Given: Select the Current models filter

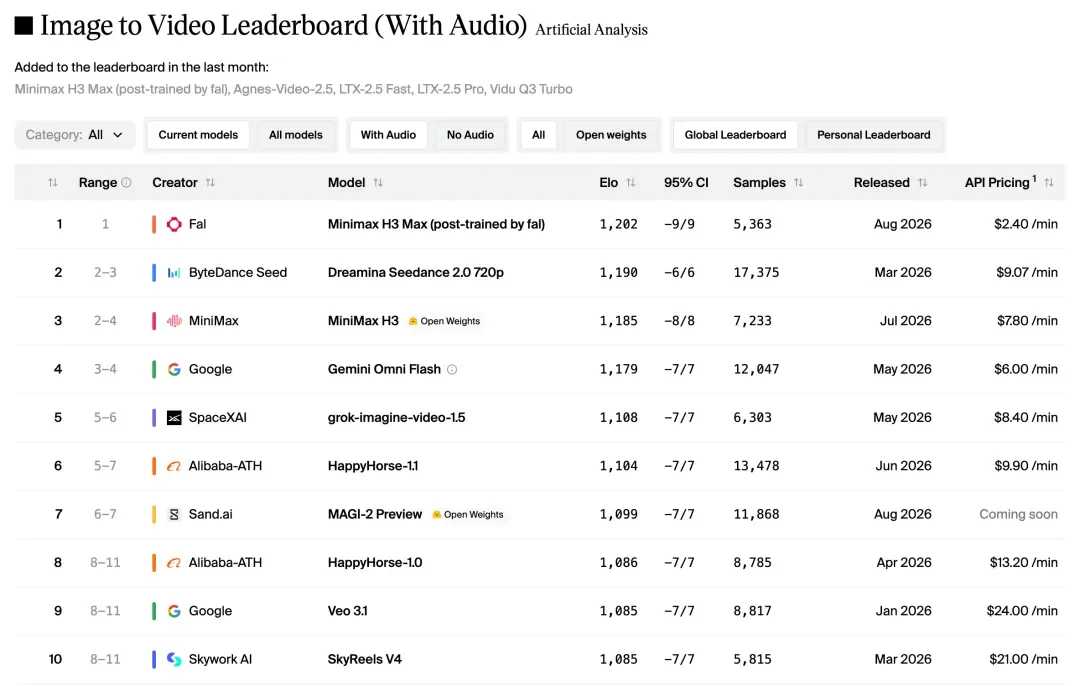Looking at the screenshot, I should click(x=198, y=135).
